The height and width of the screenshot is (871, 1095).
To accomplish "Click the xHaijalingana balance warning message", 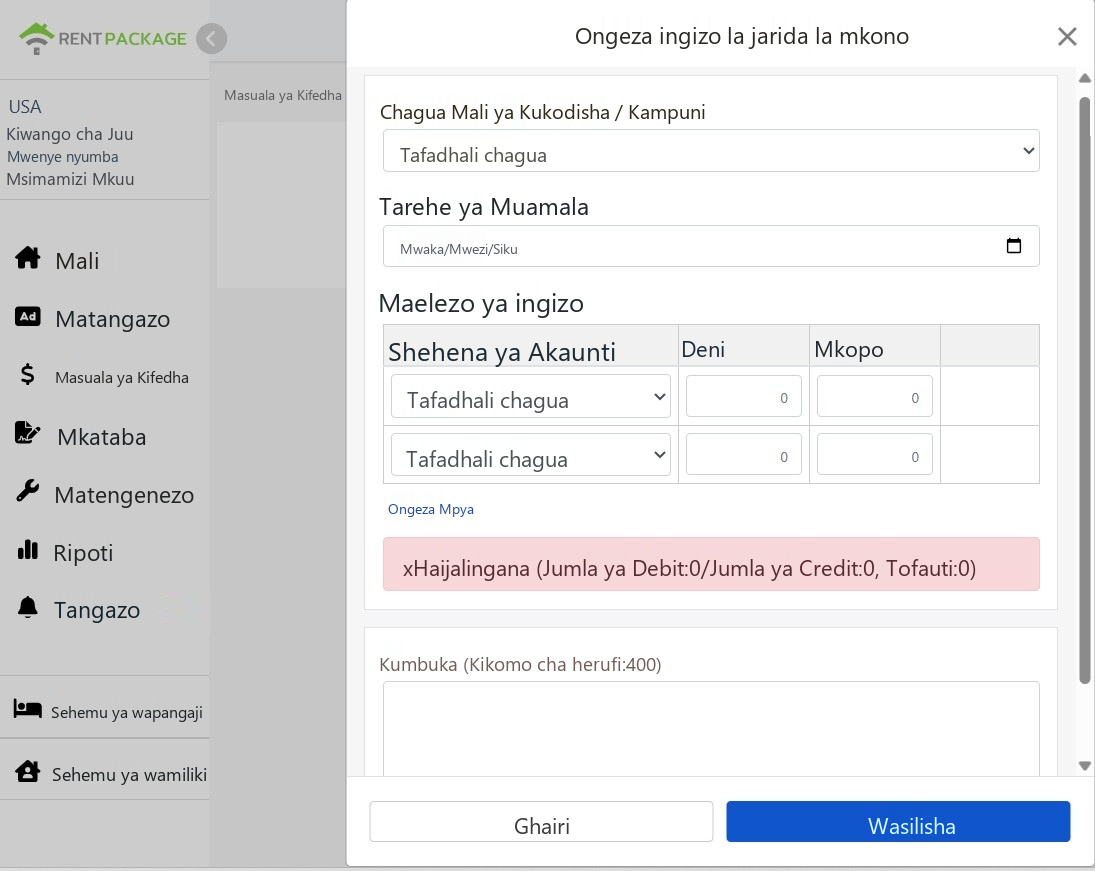I will tap(711, 564).
